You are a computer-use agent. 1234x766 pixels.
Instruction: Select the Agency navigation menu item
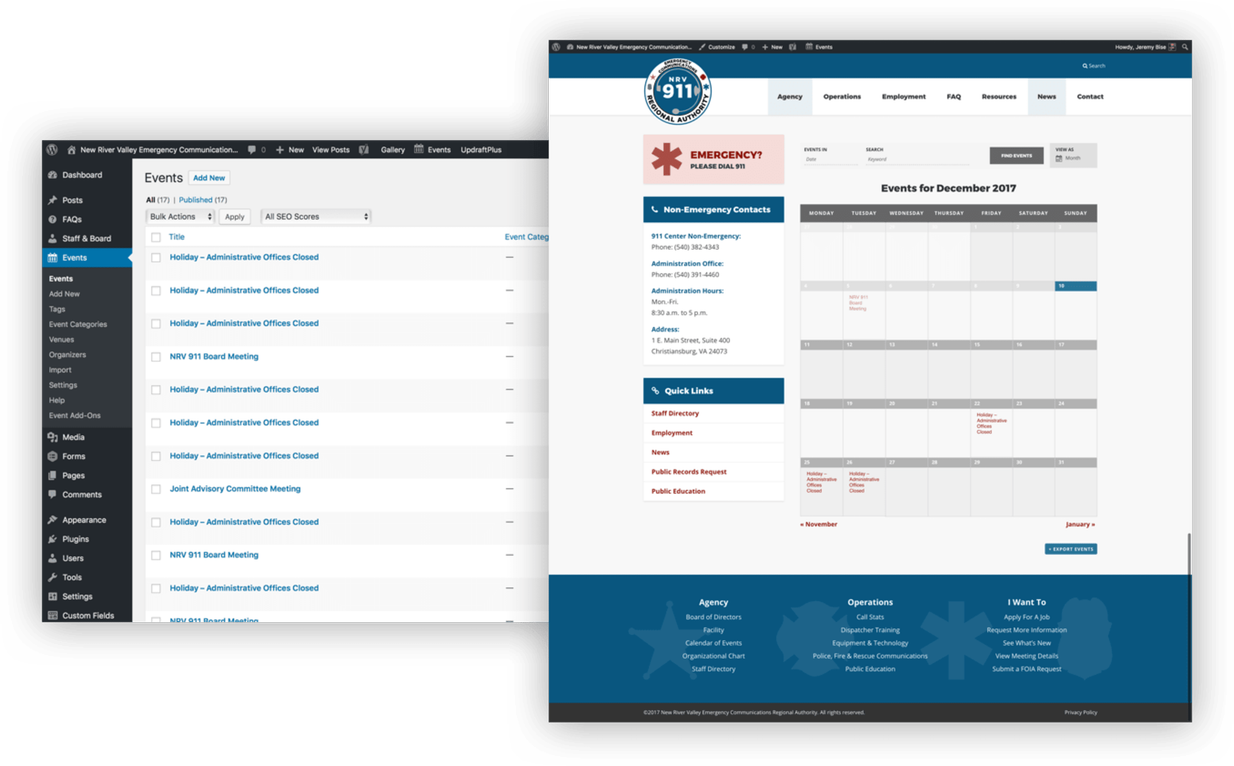(790, 97)
